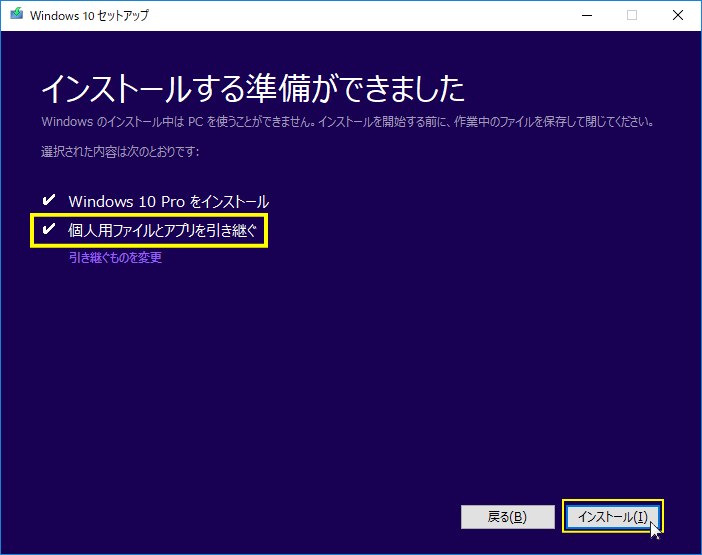Click the インストール(I) button
Screen dimensions: 702x555
pos(612,517)
